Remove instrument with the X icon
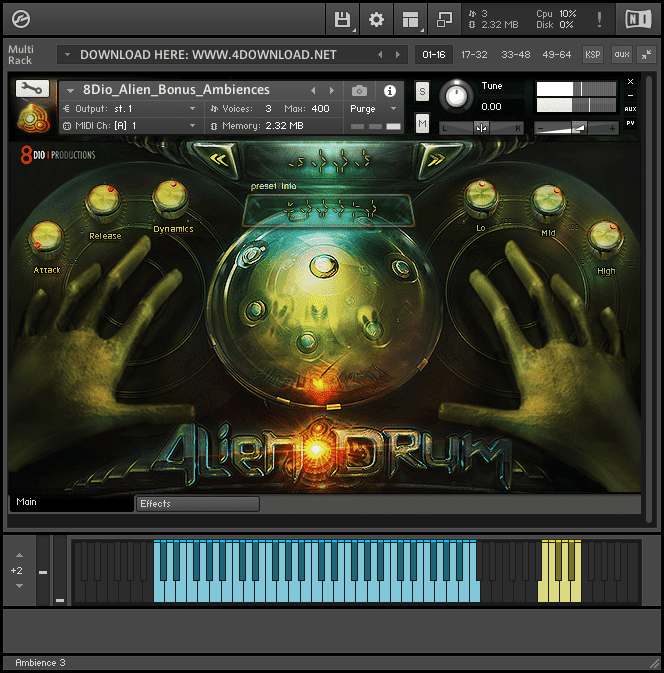The height and width of the screenshot is (673, 664). [x=630, y=82]
